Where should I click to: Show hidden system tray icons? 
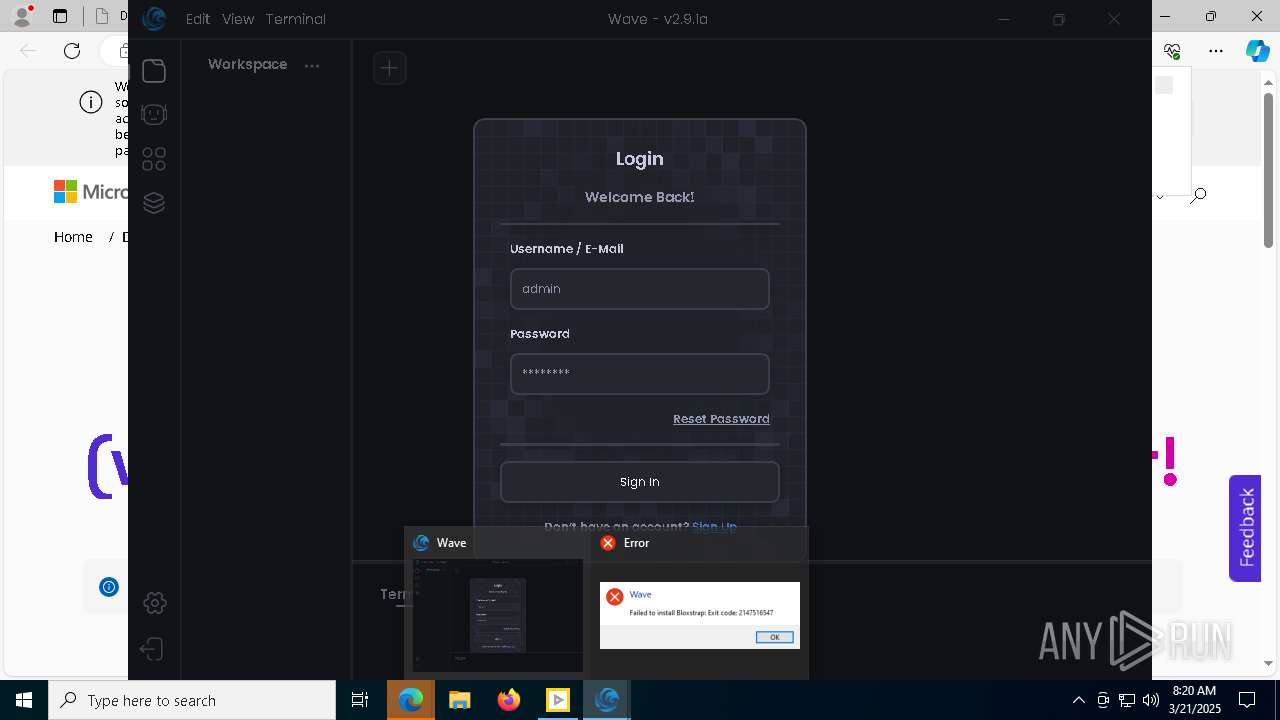1078,700
